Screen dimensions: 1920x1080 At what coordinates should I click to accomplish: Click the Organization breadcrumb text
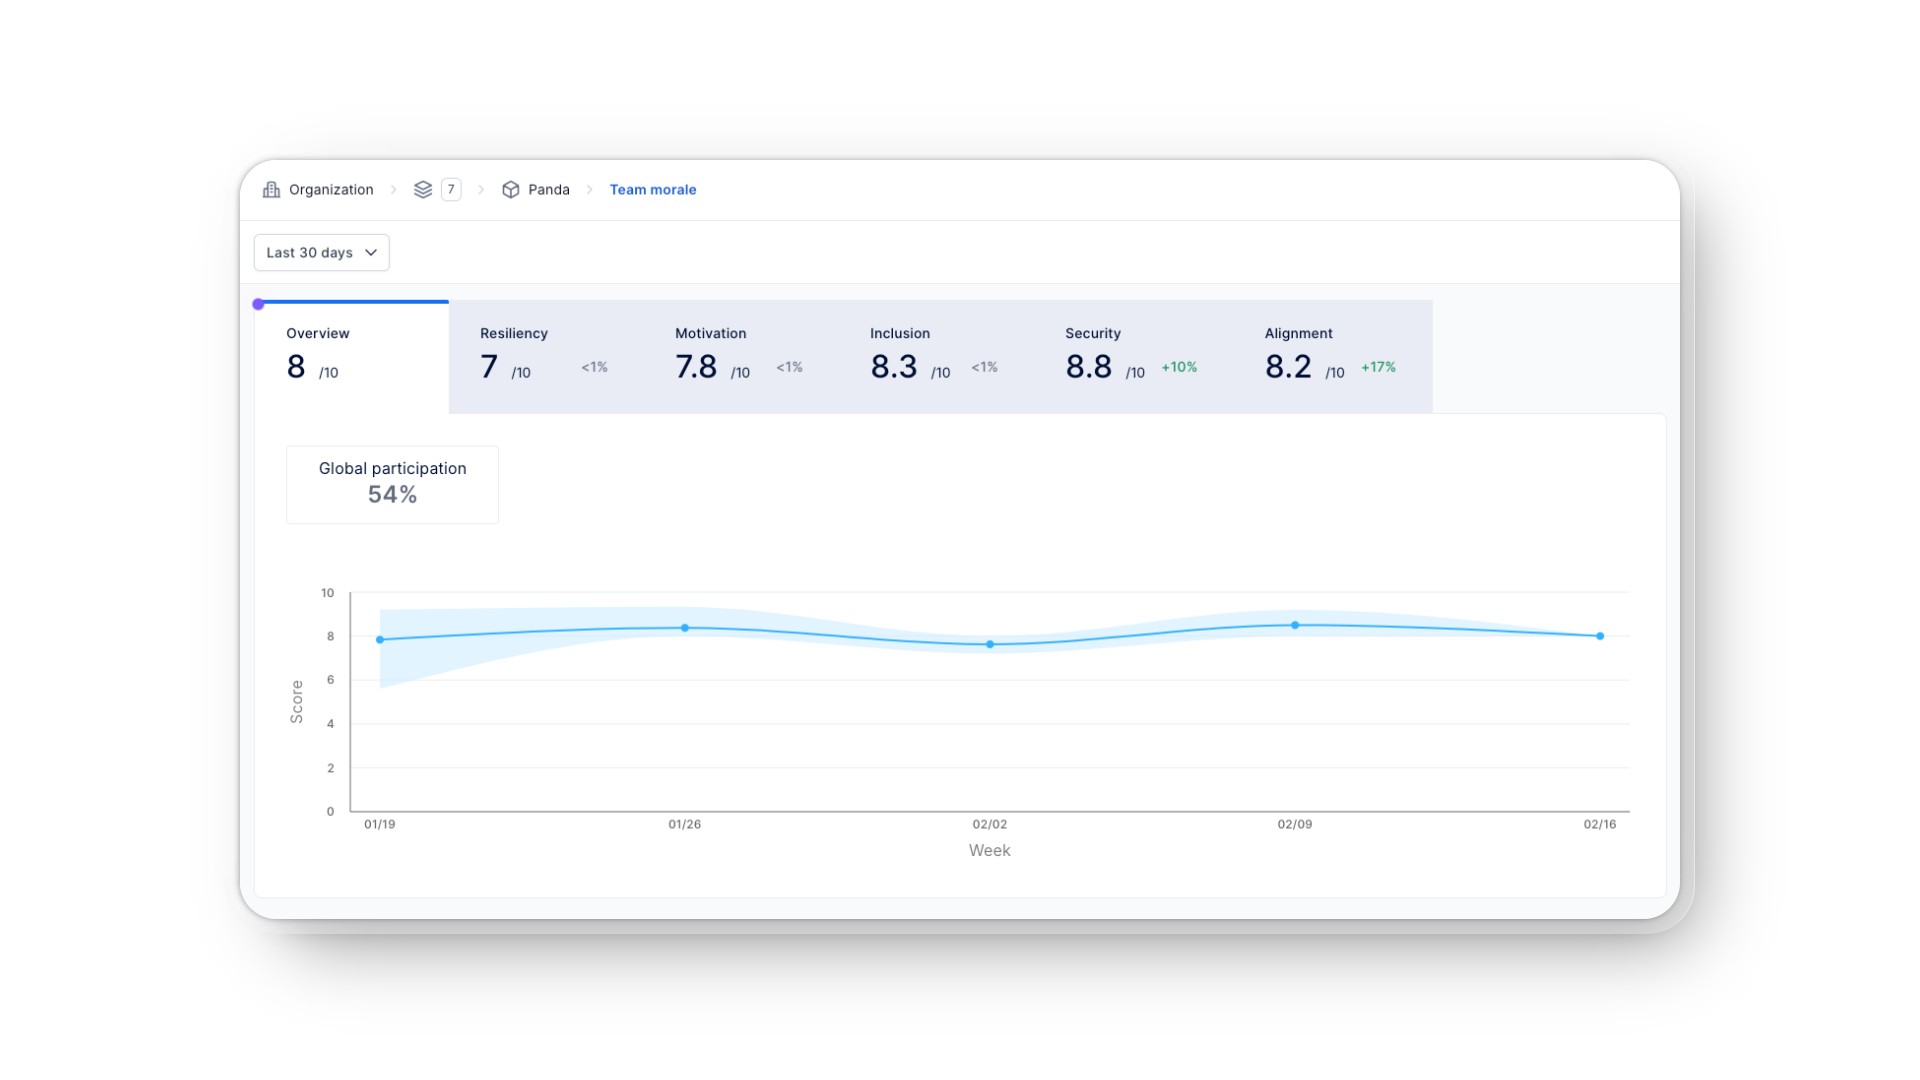[331, 189]
